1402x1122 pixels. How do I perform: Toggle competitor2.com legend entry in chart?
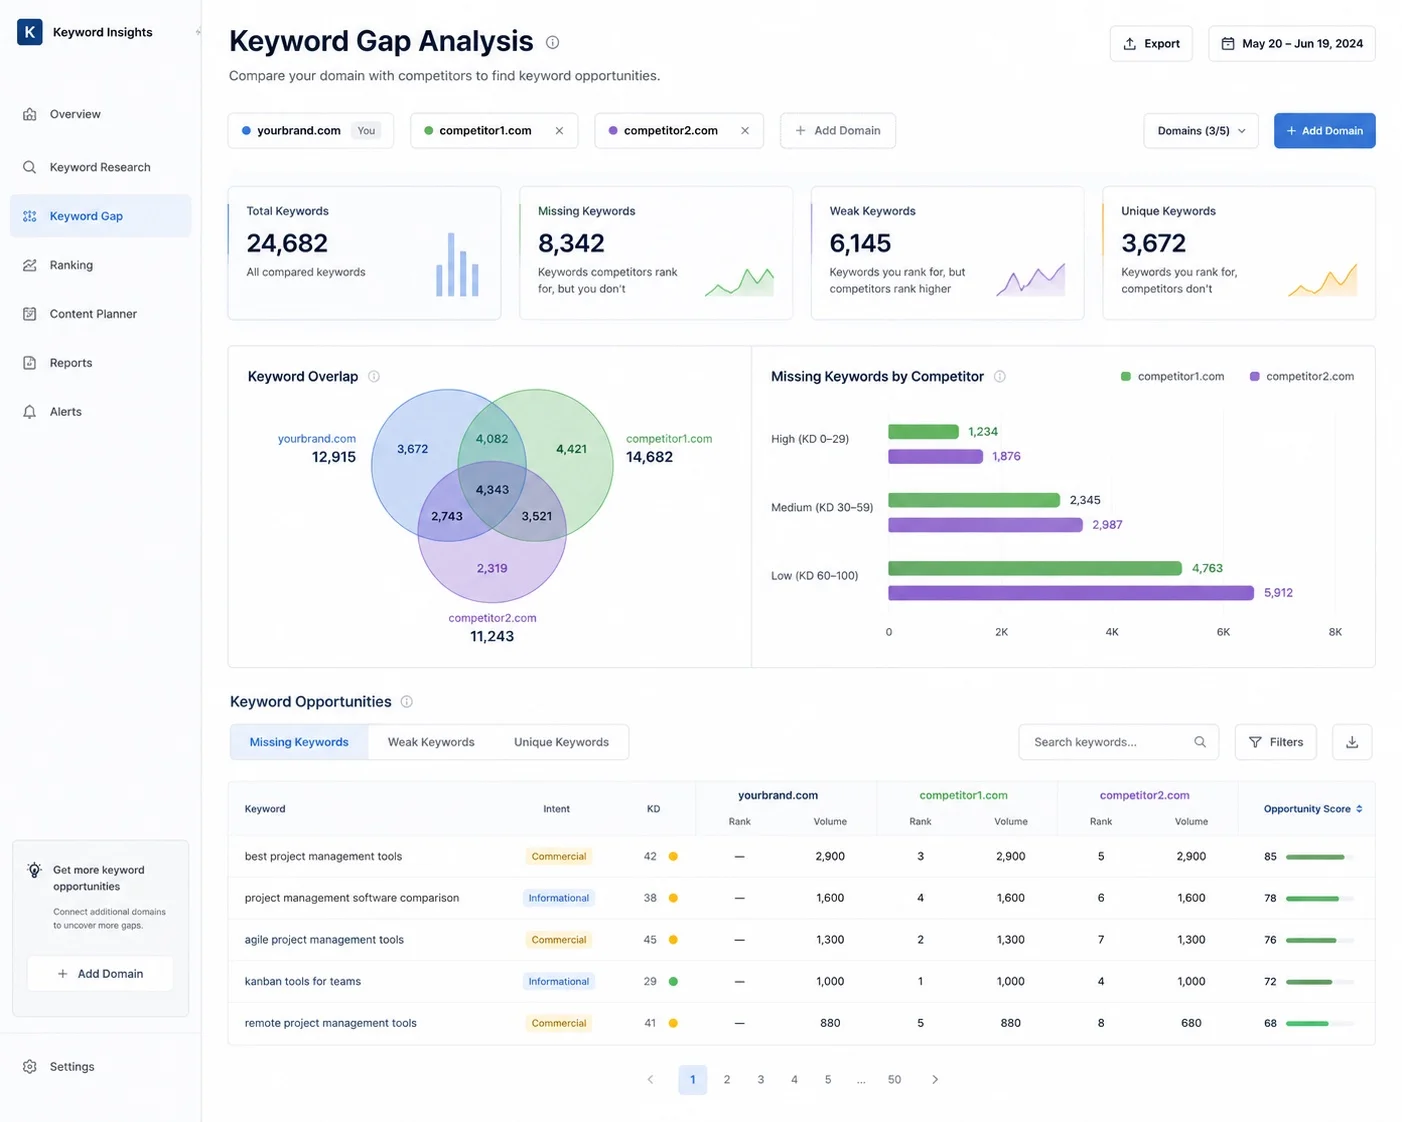coord(1302,377)
